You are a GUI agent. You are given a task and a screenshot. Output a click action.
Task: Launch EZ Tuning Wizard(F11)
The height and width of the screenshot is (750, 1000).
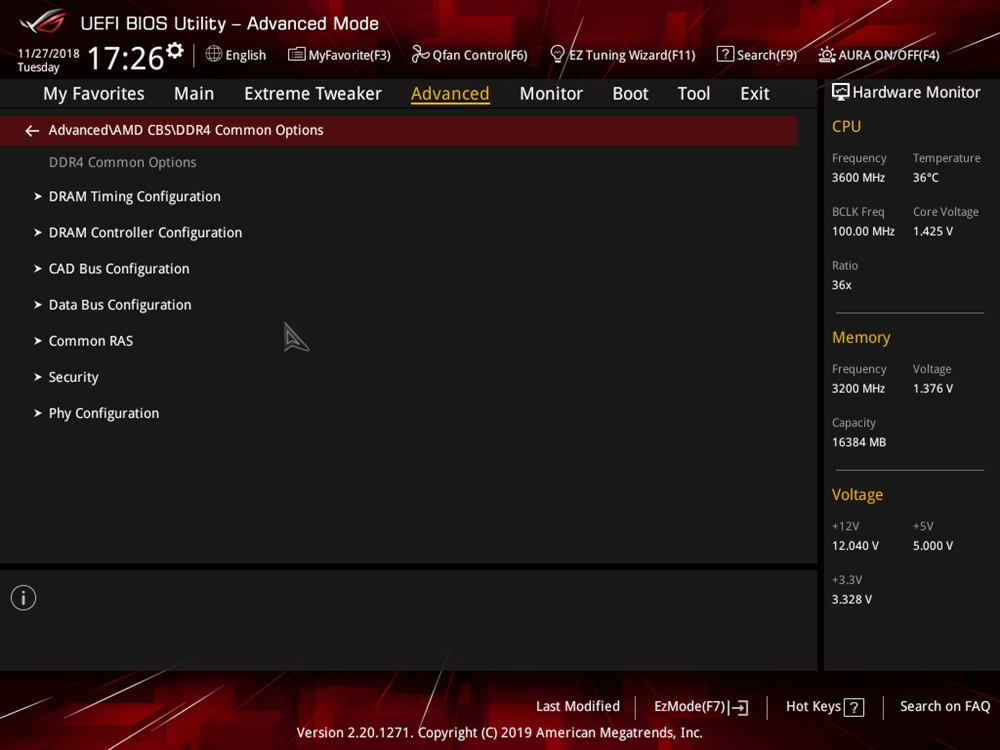[632, 55]
